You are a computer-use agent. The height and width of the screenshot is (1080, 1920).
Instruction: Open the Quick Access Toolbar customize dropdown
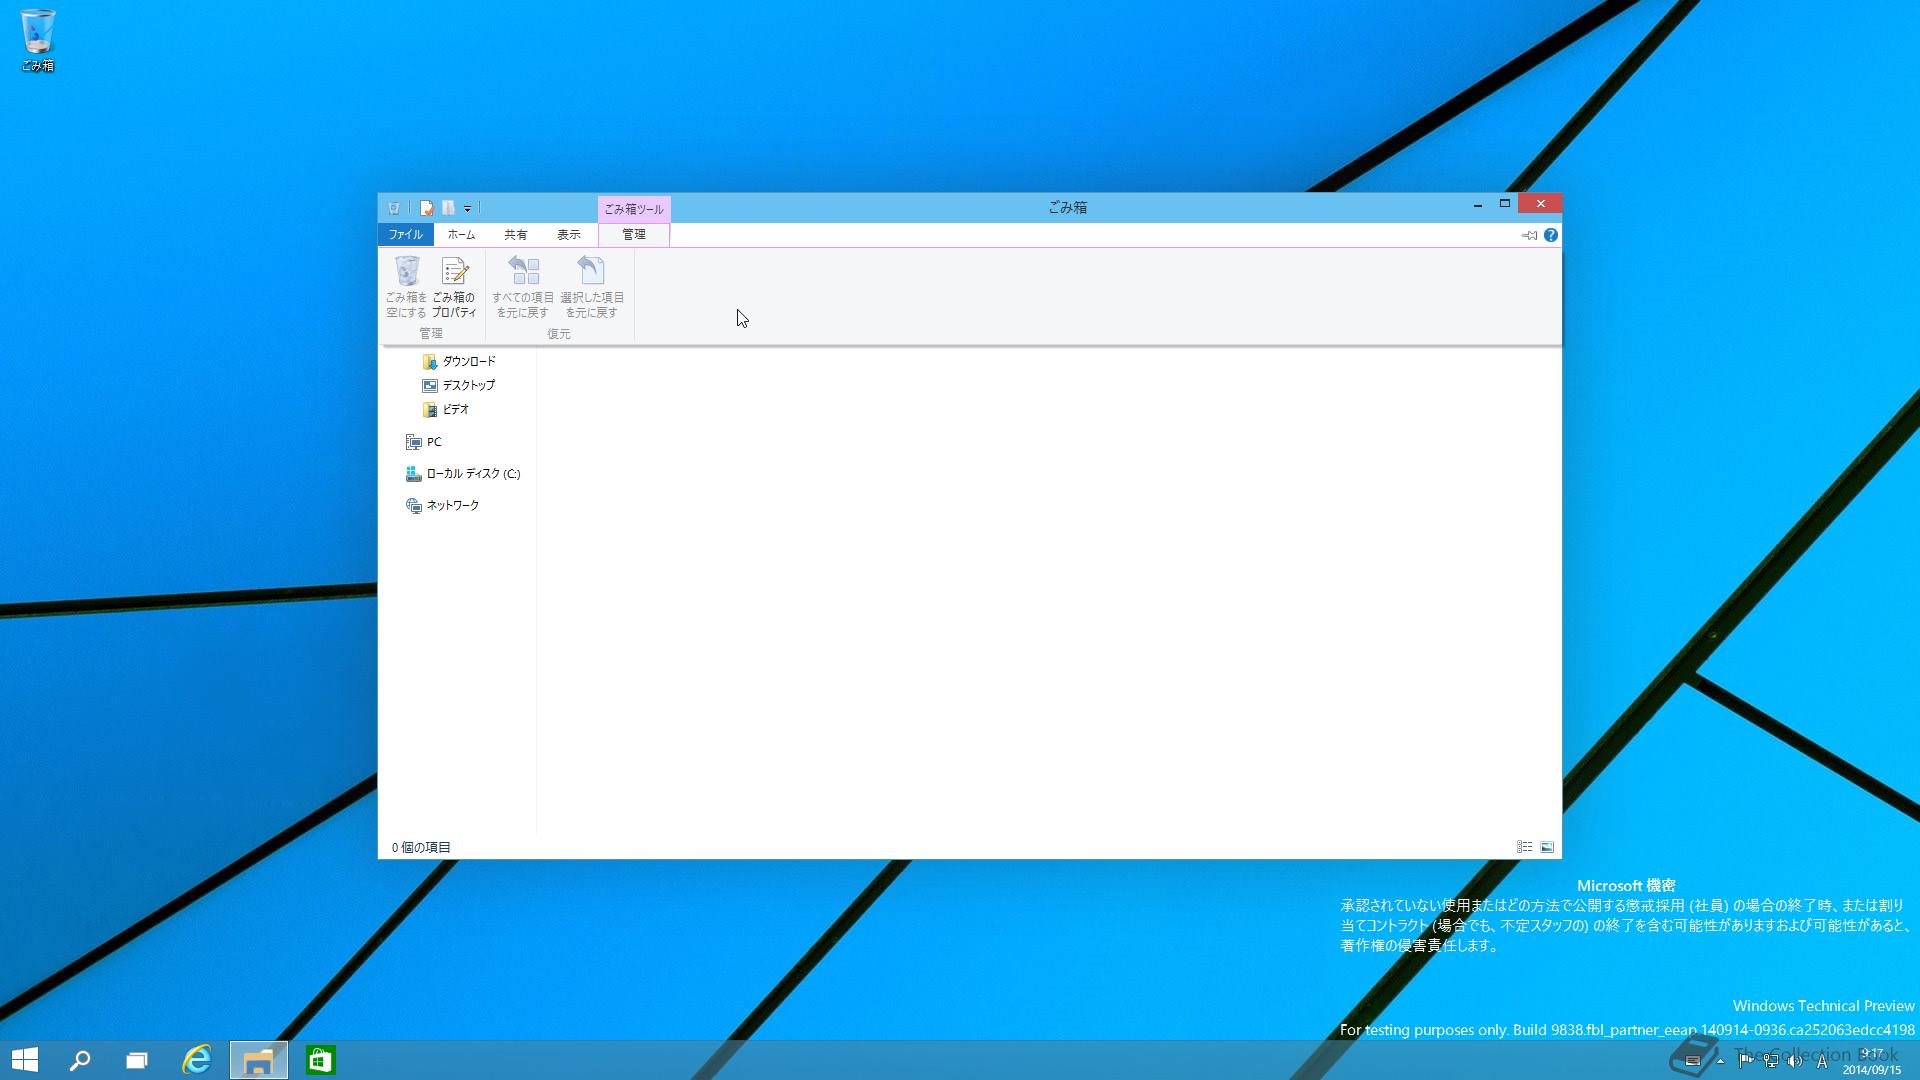467,209
